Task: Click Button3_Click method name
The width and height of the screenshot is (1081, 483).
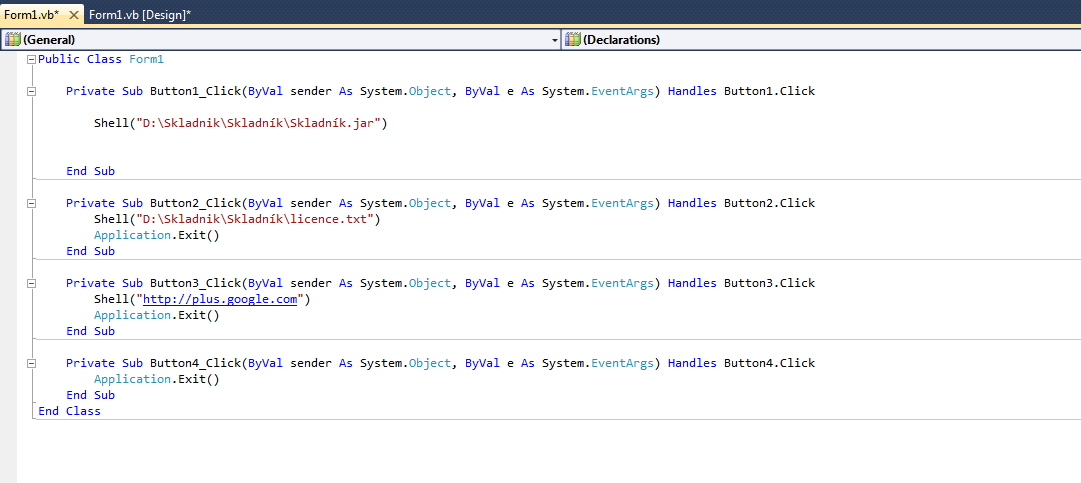Action: point(195,283)
